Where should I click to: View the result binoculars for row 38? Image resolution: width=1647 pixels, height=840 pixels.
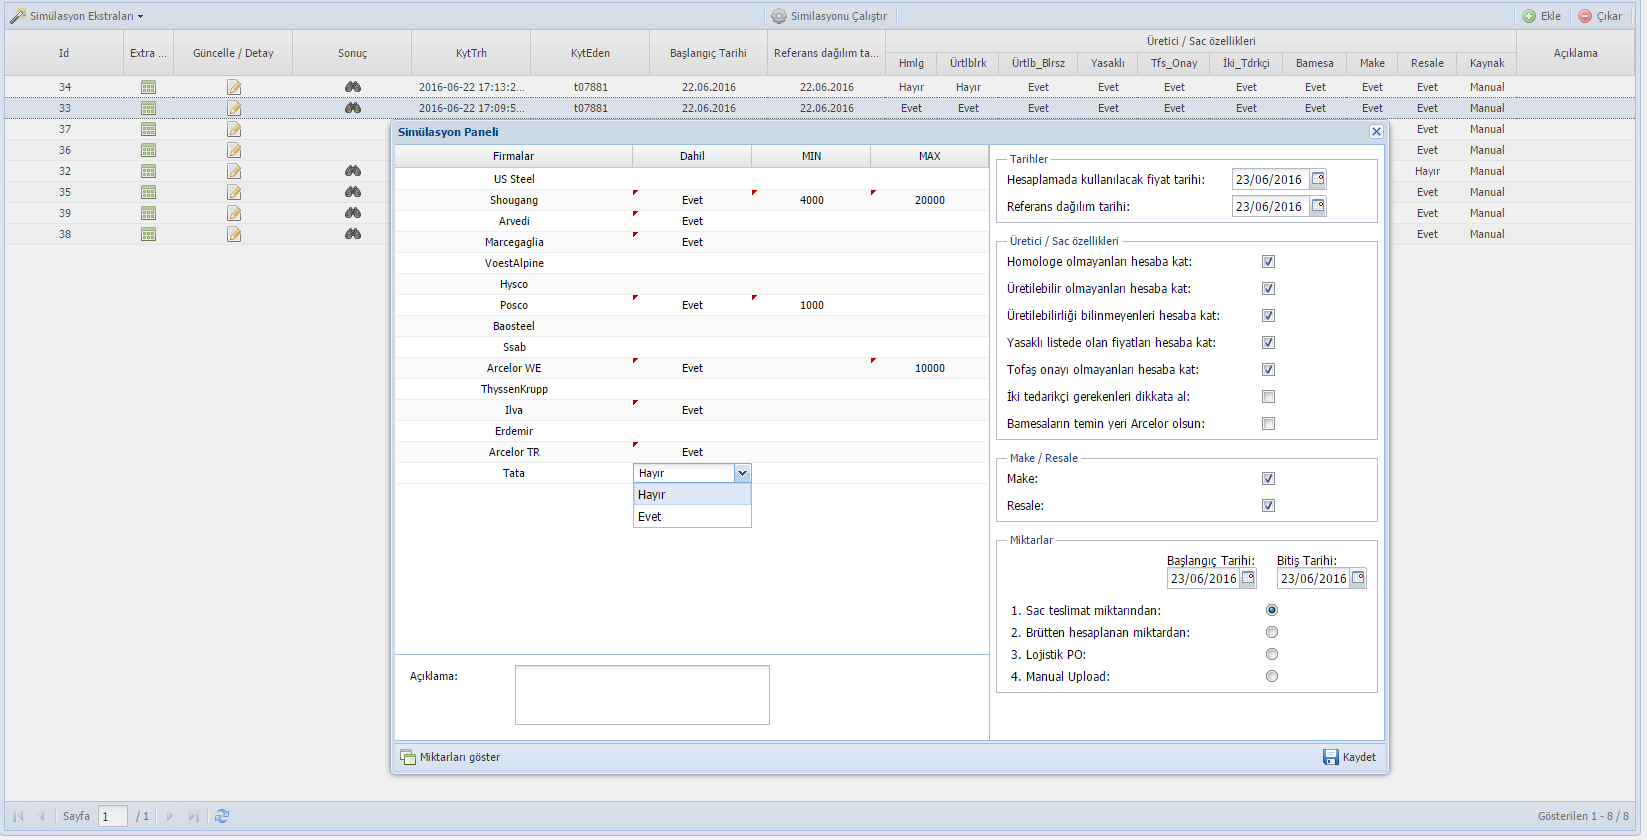click(x=353, y=234)
